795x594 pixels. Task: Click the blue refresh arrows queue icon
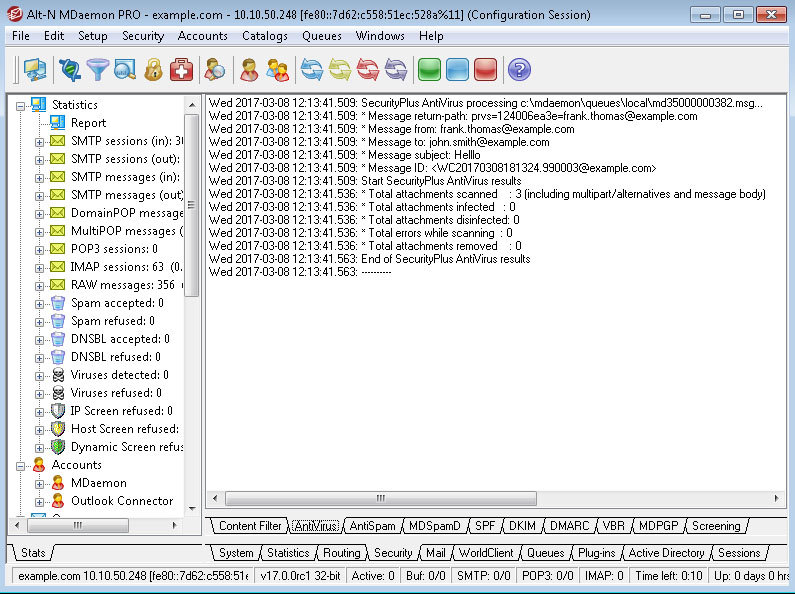[x=312, y=69]
